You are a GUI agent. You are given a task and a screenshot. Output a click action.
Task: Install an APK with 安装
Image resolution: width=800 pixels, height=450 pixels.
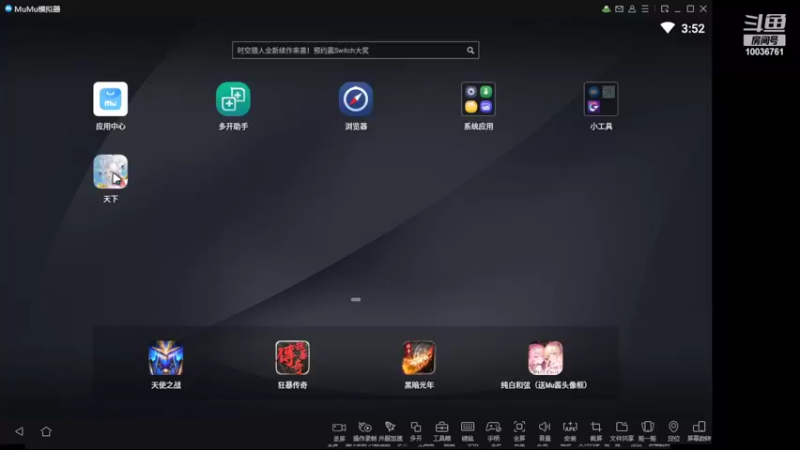570,431
